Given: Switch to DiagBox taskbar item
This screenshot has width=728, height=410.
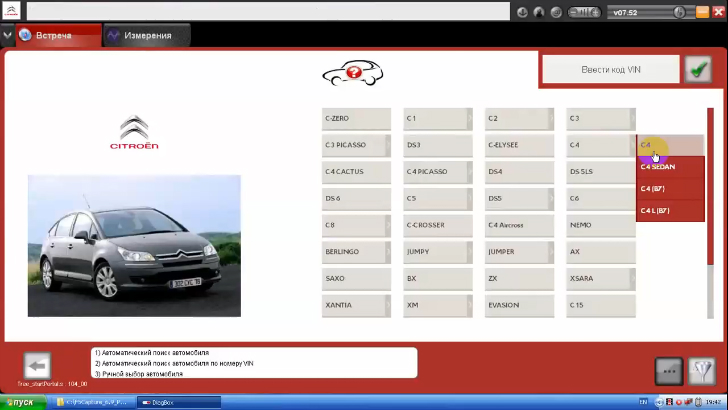Looking at the screenshot, I should pos(179,403).
